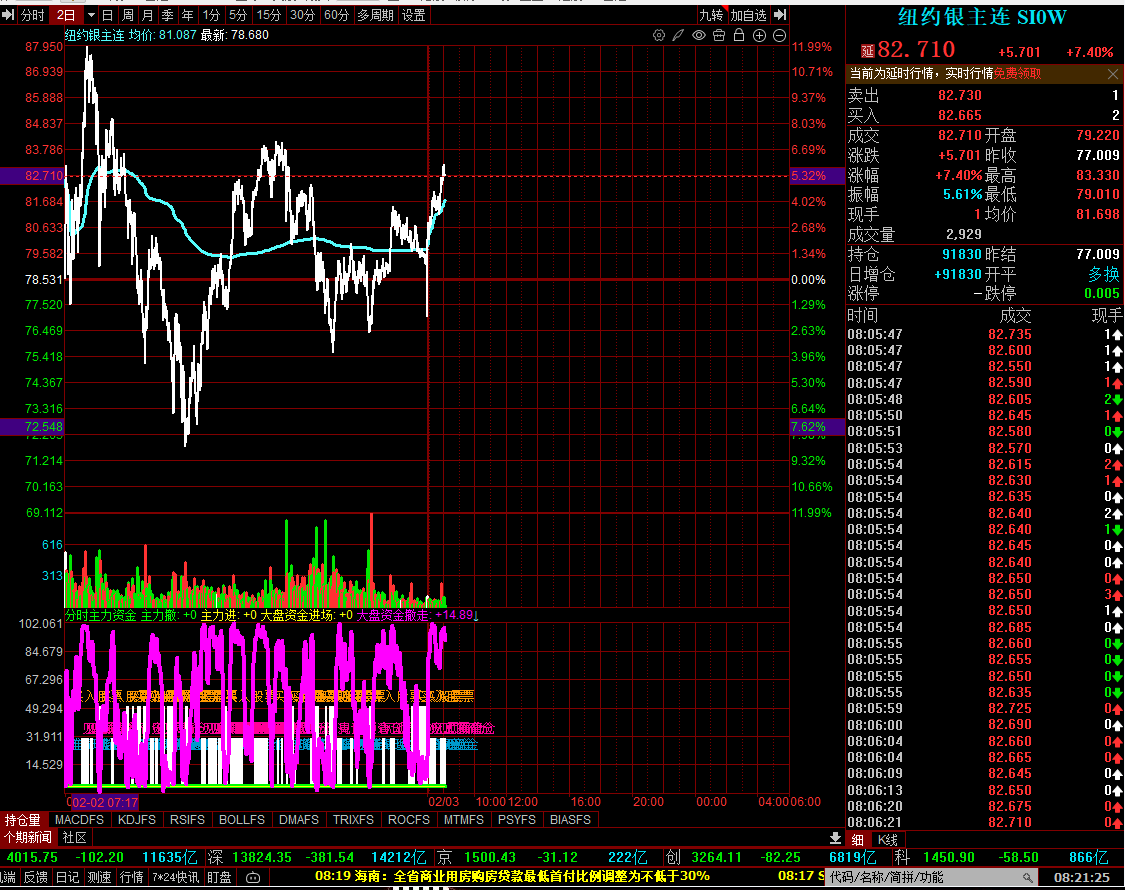
Task: Open 多周期 multi-period view
Action: point(375,14)
